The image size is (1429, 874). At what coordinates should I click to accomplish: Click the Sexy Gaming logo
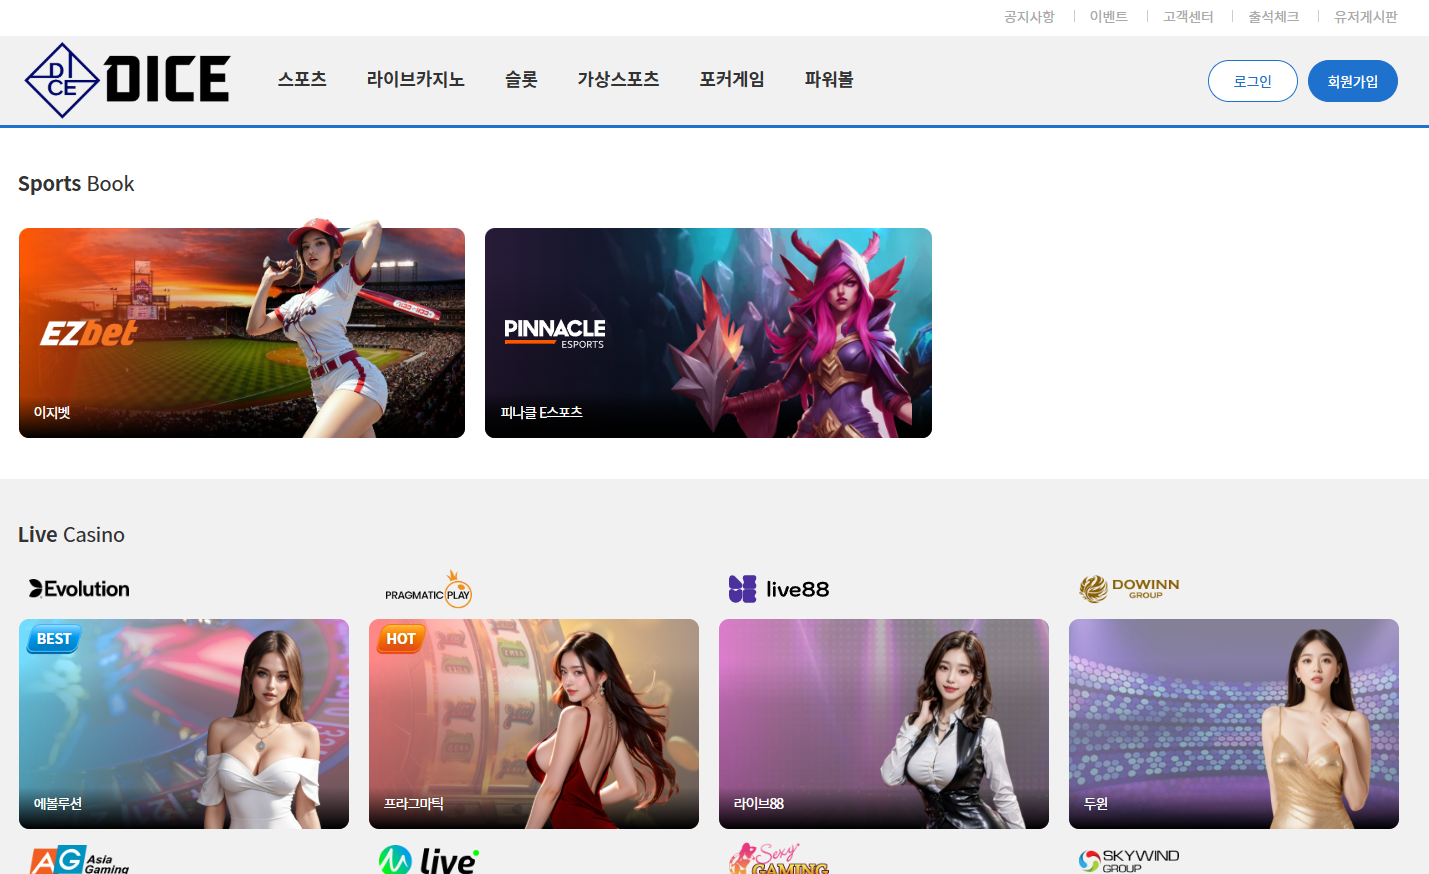coord(779,859)
